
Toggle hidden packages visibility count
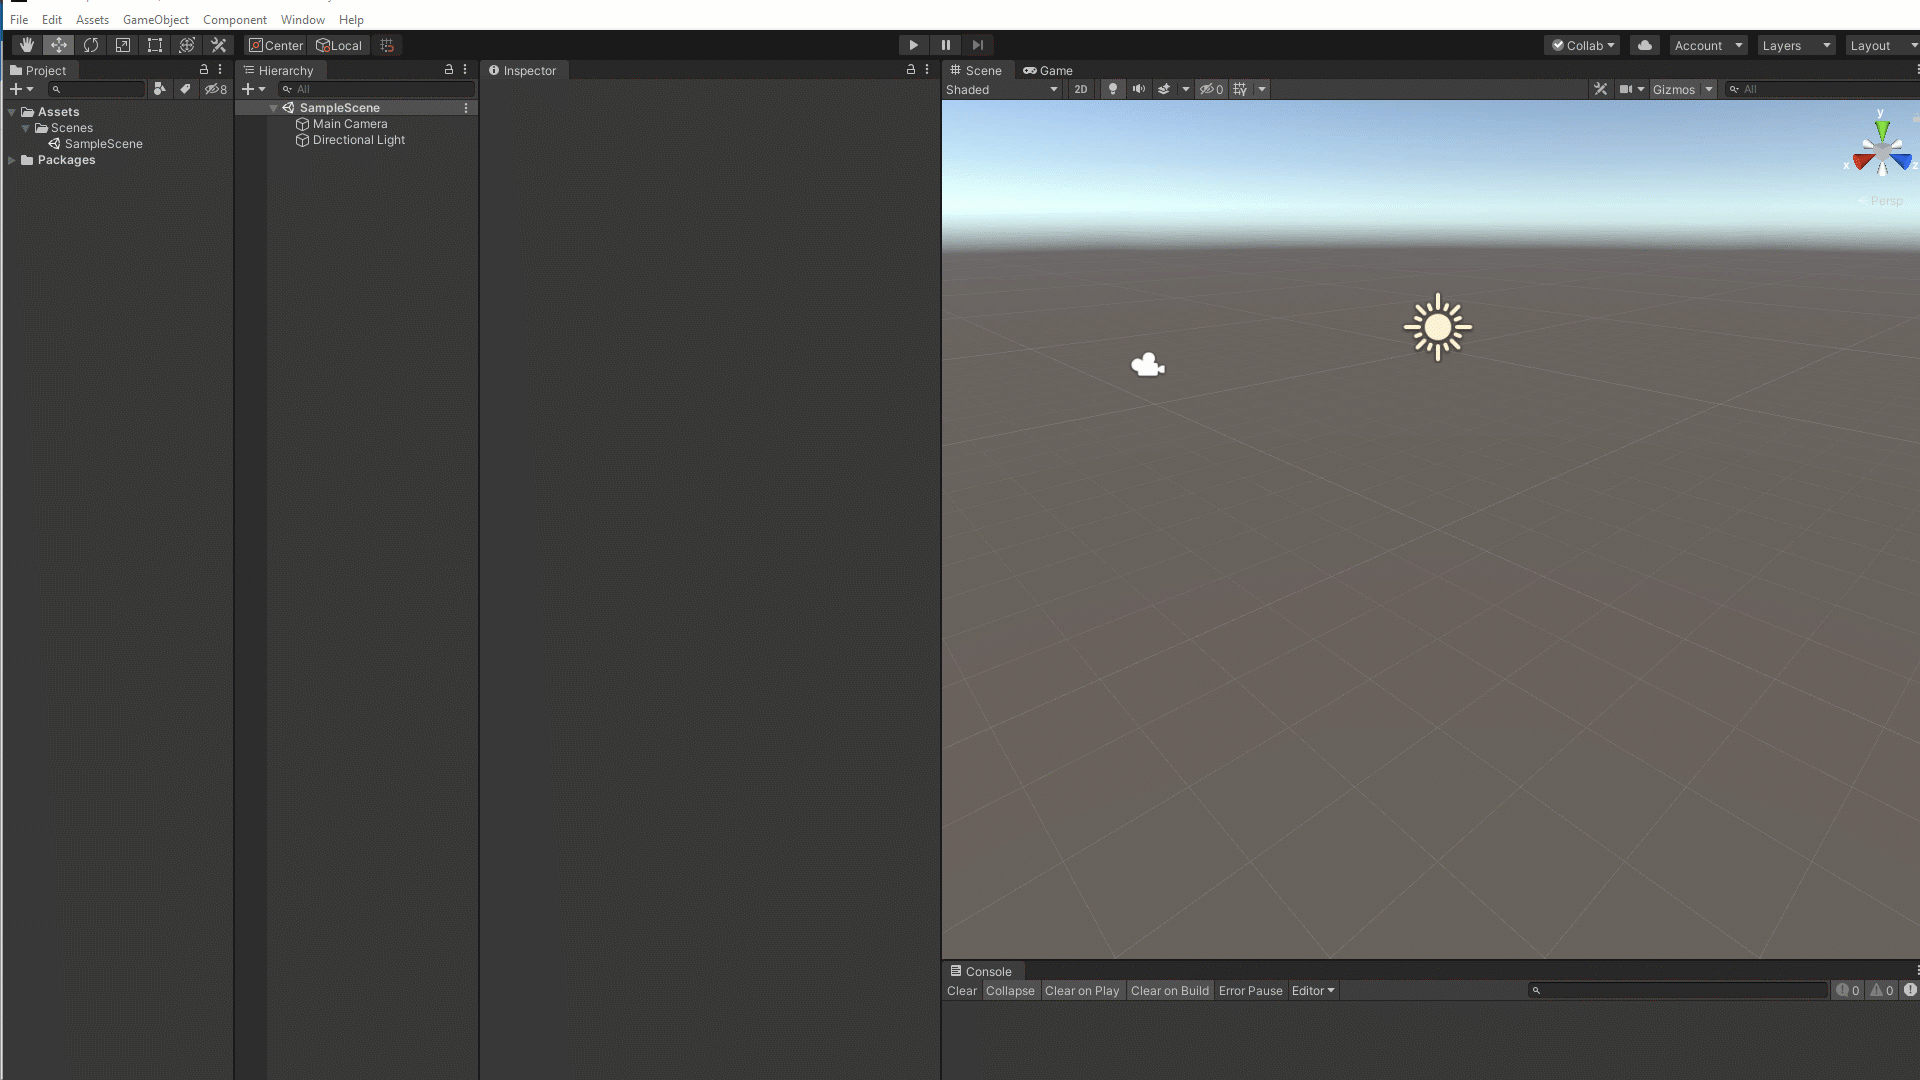[216, 89]
